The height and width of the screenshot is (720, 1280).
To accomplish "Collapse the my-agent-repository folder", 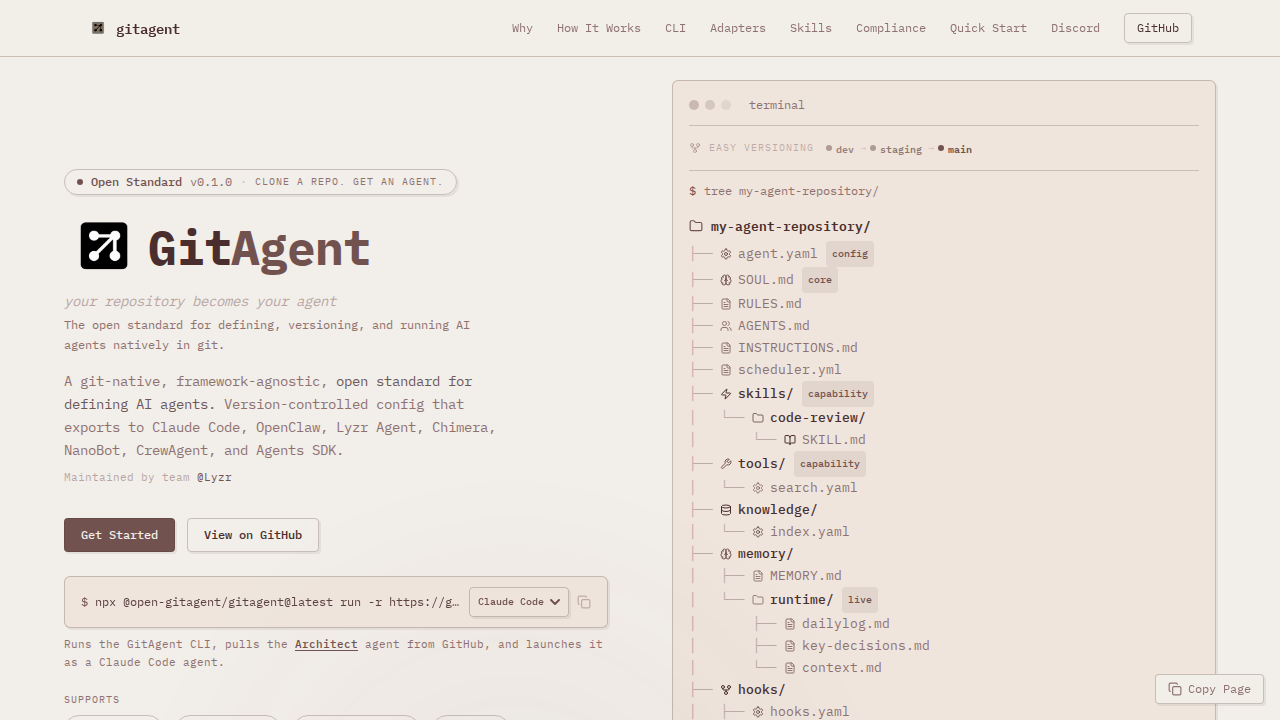I will point(695,226).
